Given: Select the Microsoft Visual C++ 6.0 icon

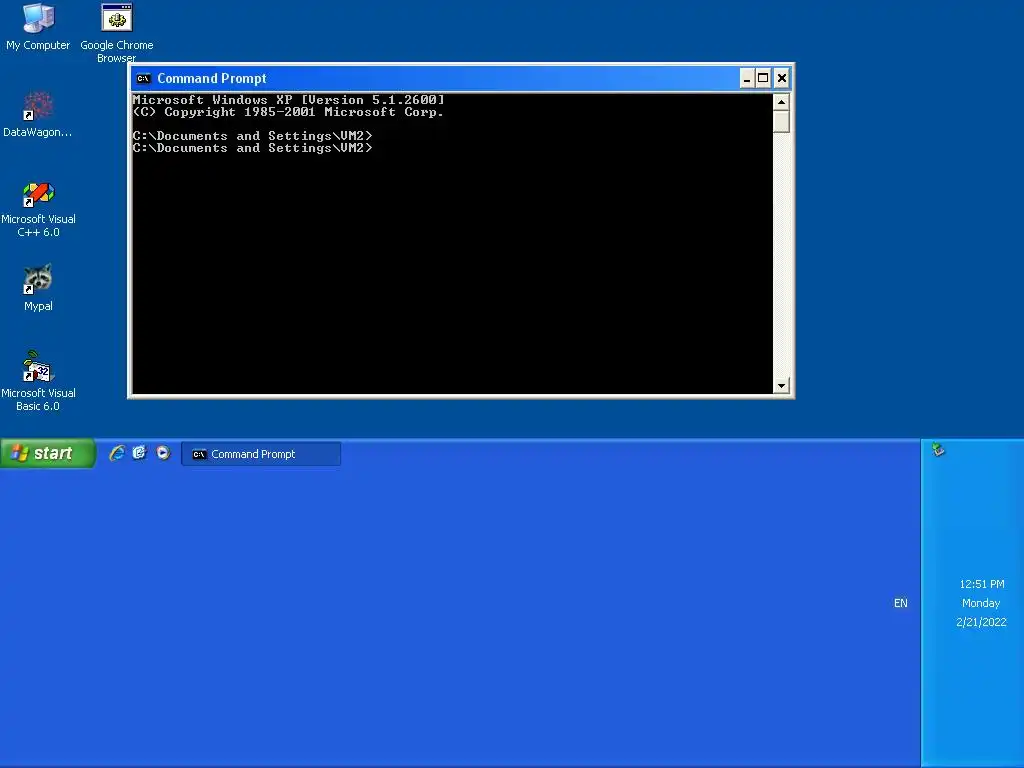Looking at the screenshot, I should click(38, 209).
